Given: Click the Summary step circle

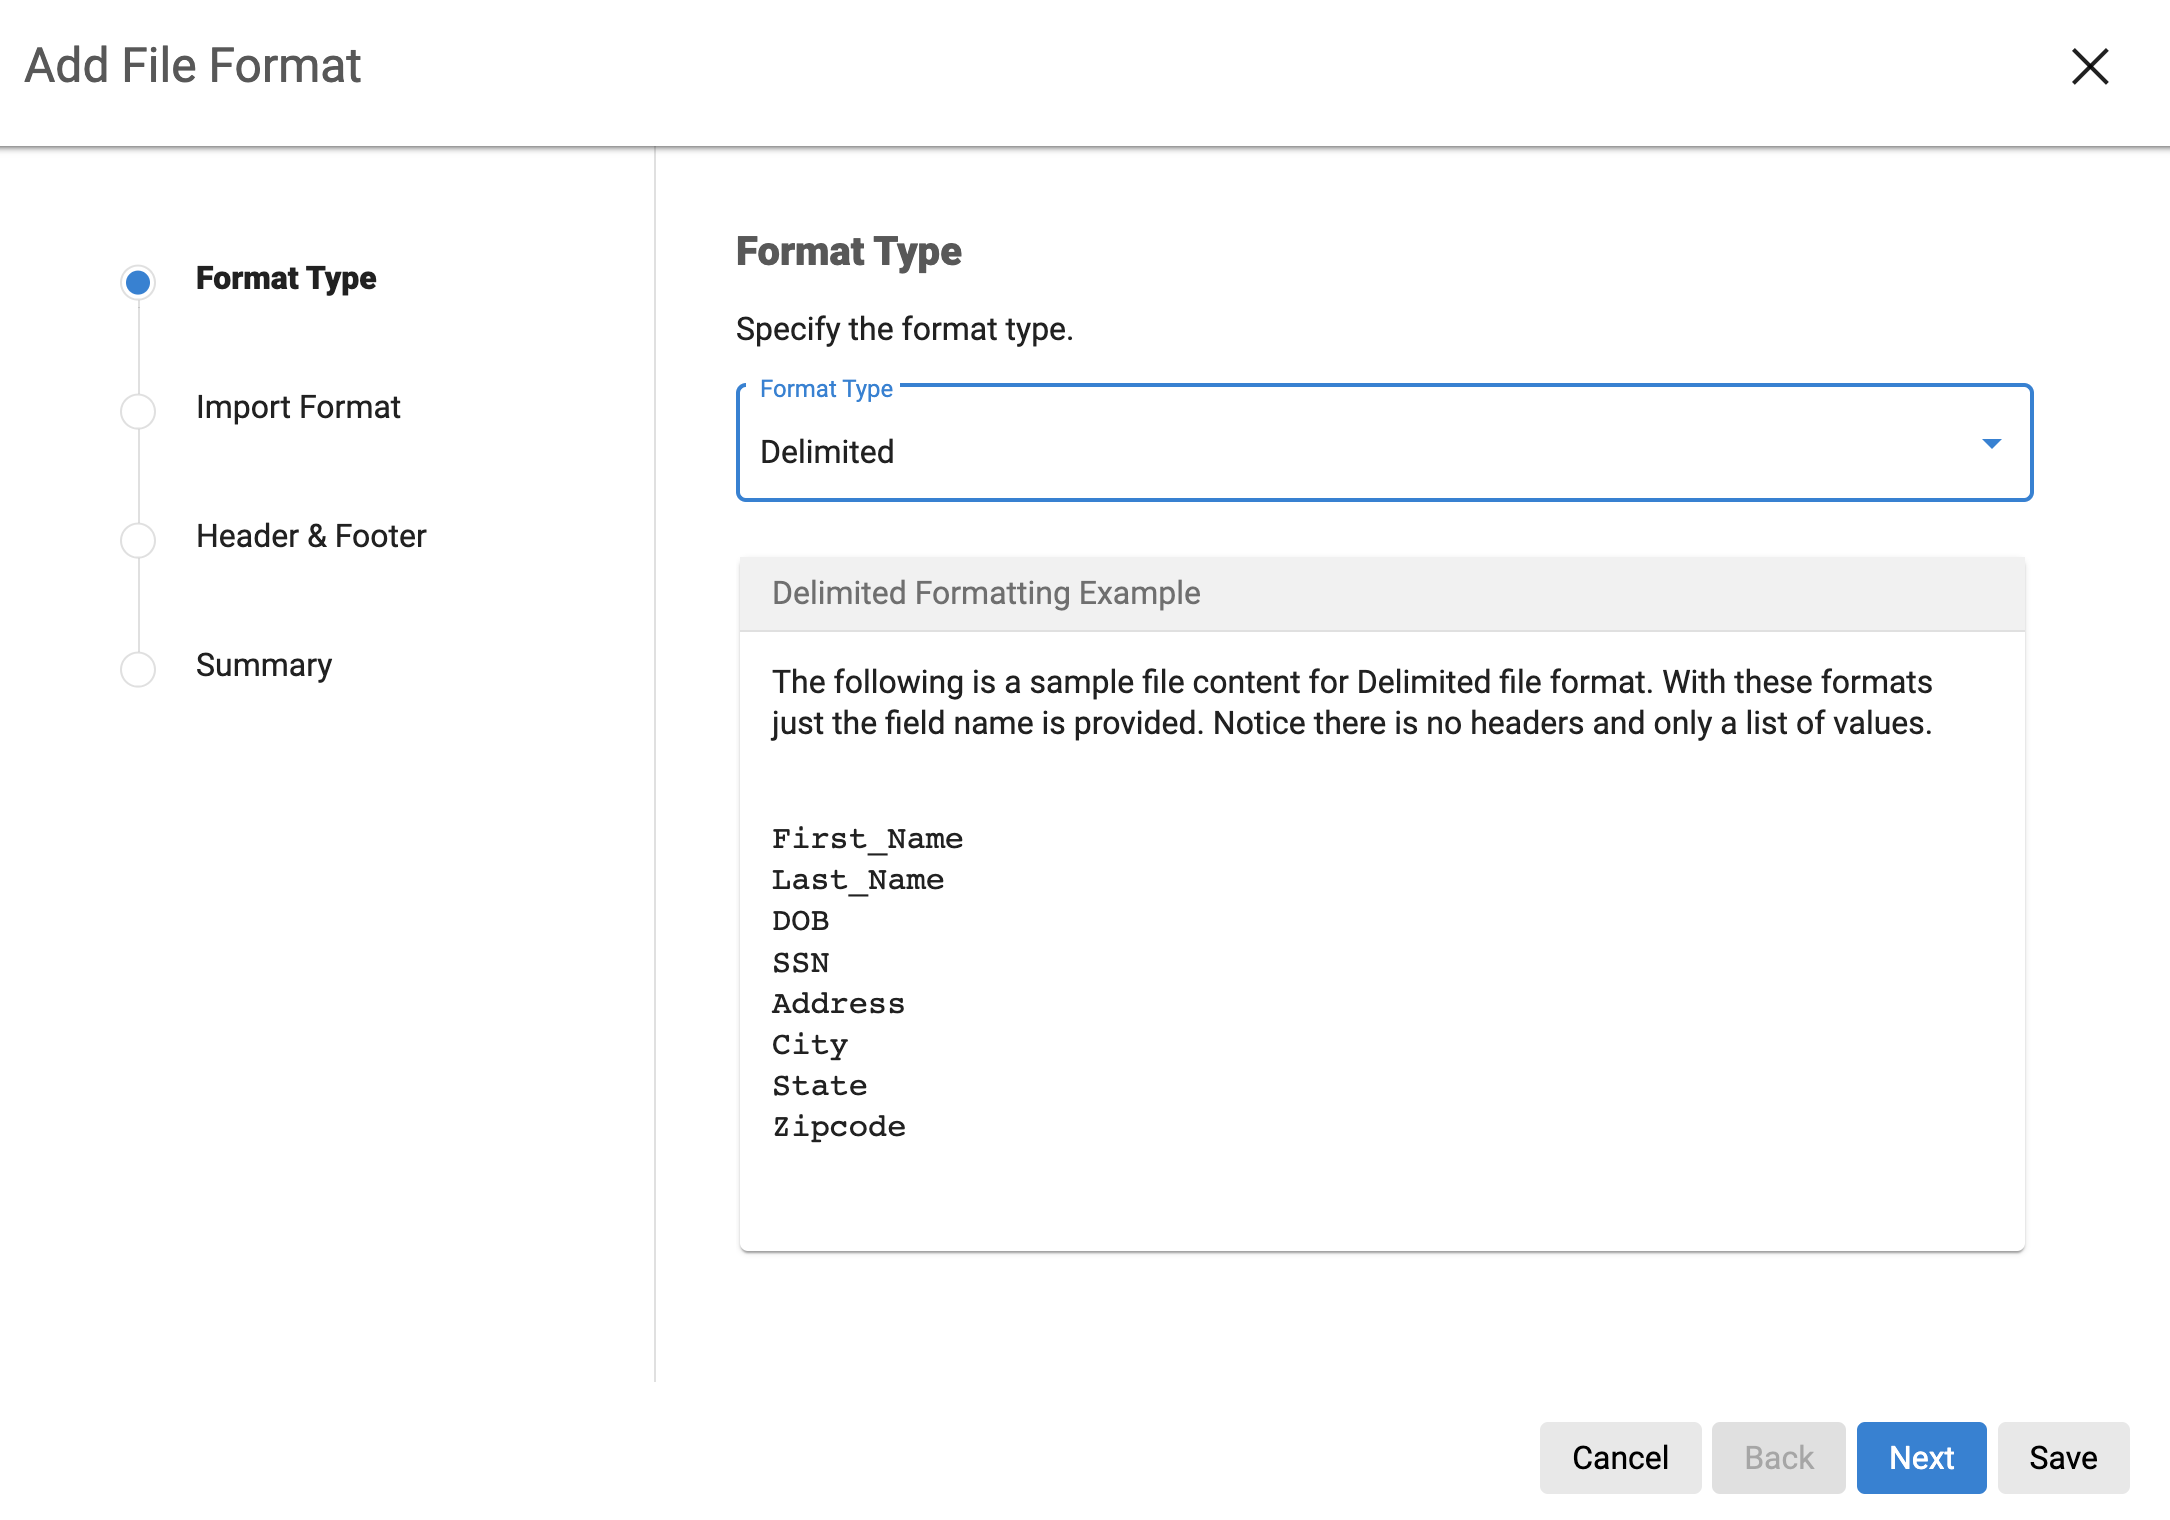Looking at the screenshot, I should (138, 669).
